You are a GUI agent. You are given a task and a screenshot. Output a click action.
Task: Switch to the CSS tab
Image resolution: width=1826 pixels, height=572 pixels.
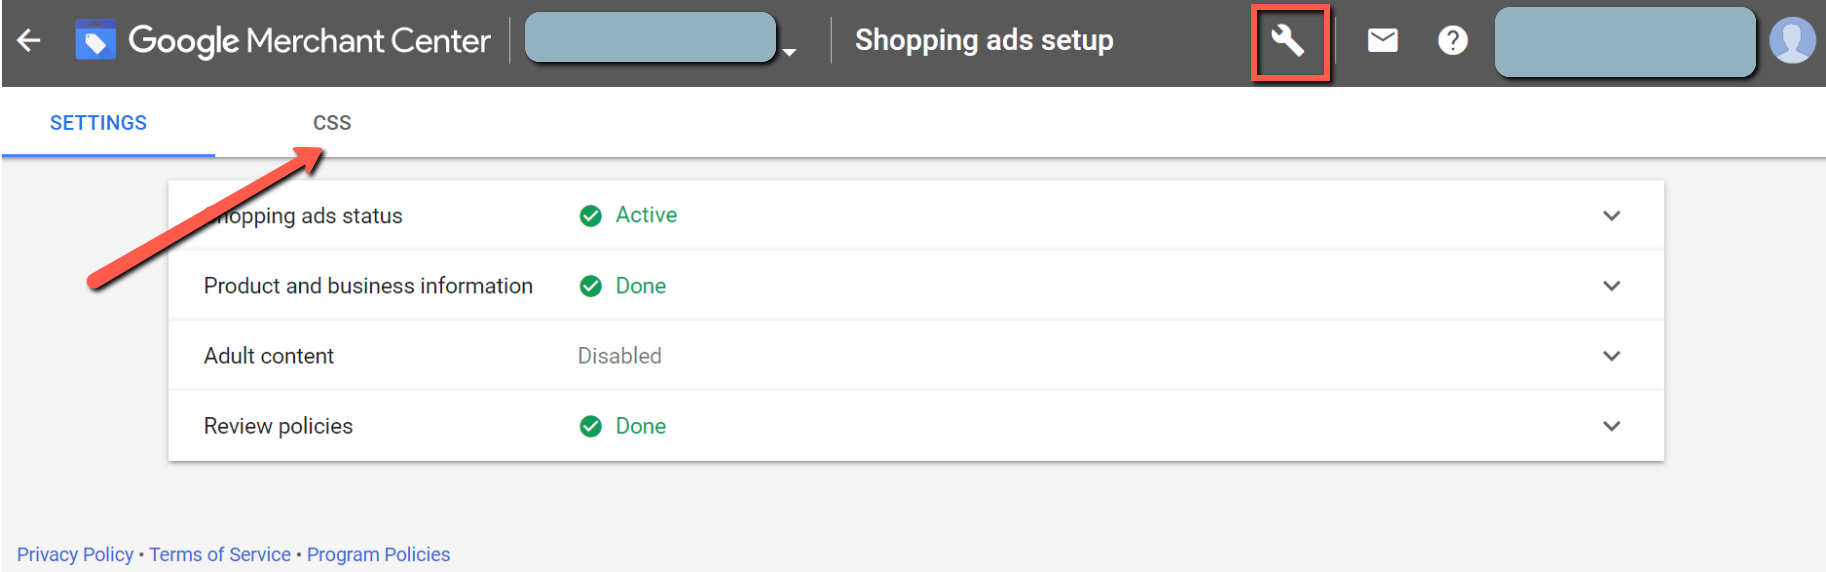(332, 123)
